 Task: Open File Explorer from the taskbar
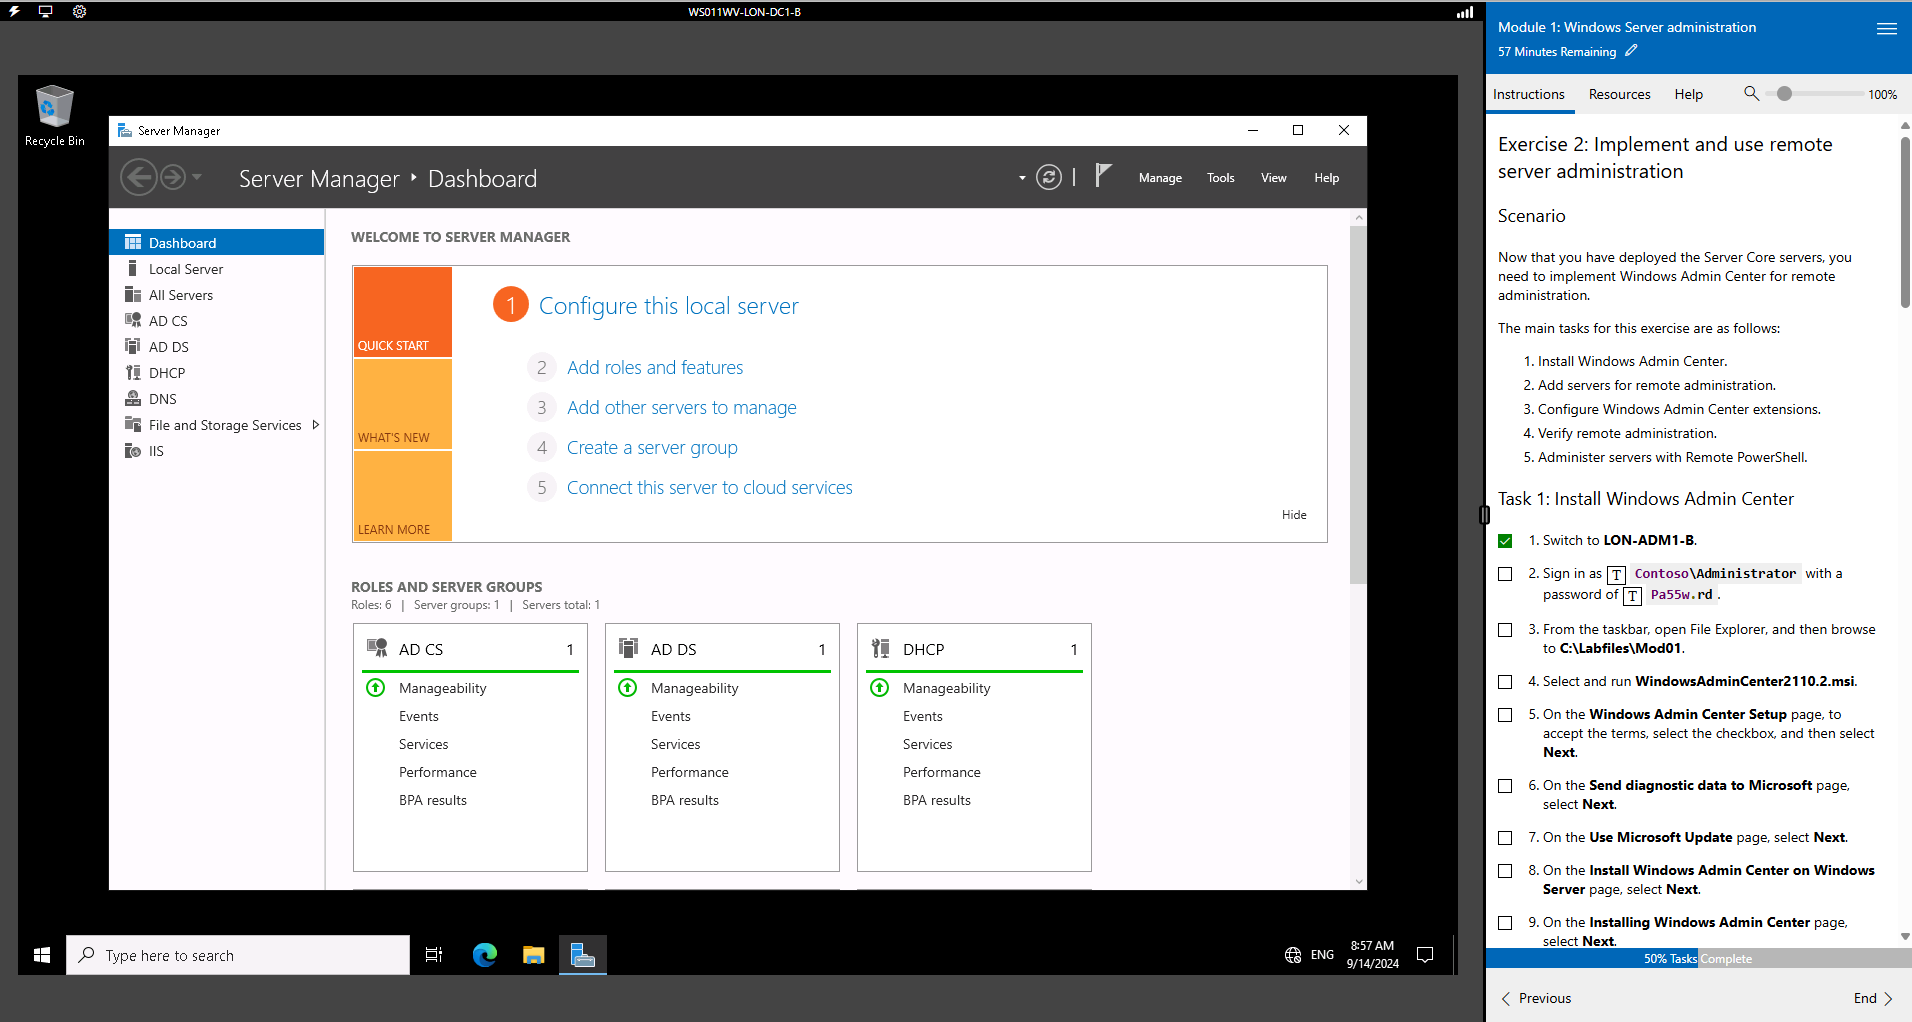[x=533, y=955]
